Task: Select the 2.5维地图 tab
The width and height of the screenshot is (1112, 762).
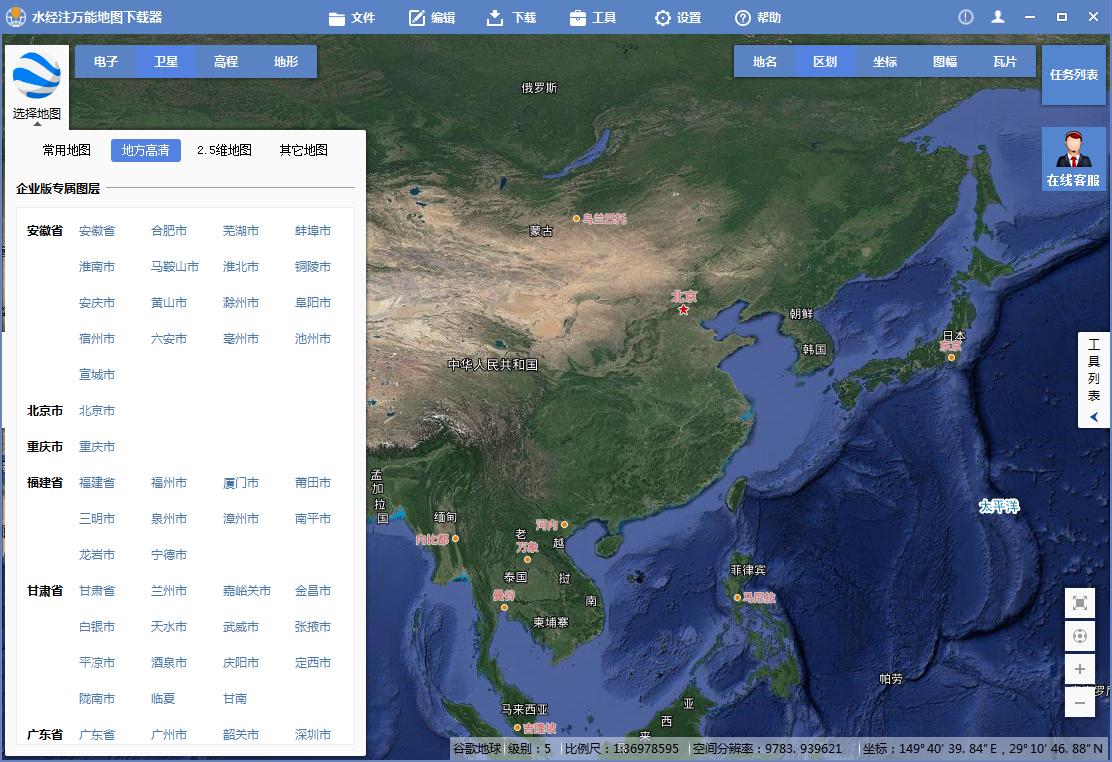Action: click(x=224, y=150)
